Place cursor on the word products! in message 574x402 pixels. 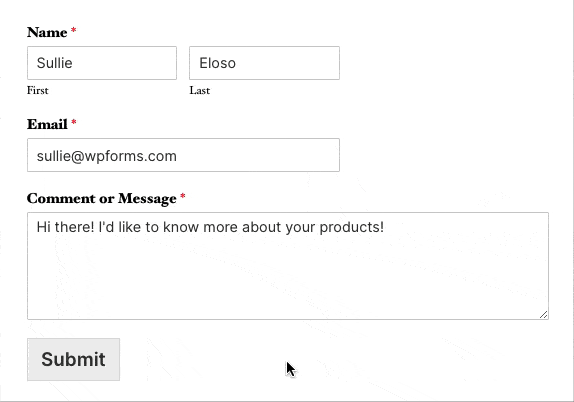(x=352, y=227)
